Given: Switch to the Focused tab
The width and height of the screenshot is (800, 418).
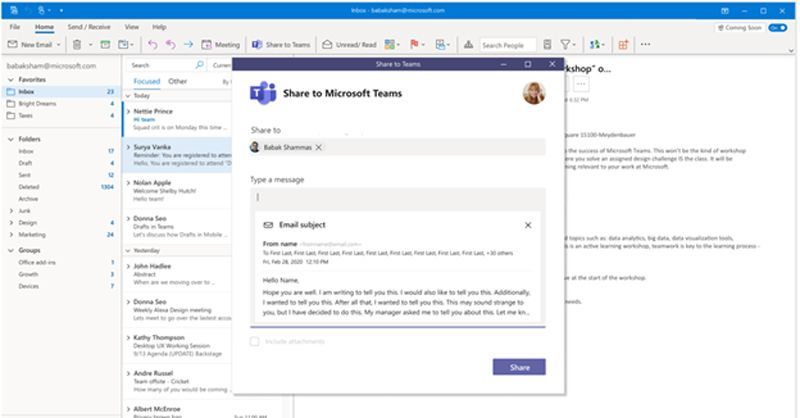Looking at the screenshot, I should coord(146,81).
